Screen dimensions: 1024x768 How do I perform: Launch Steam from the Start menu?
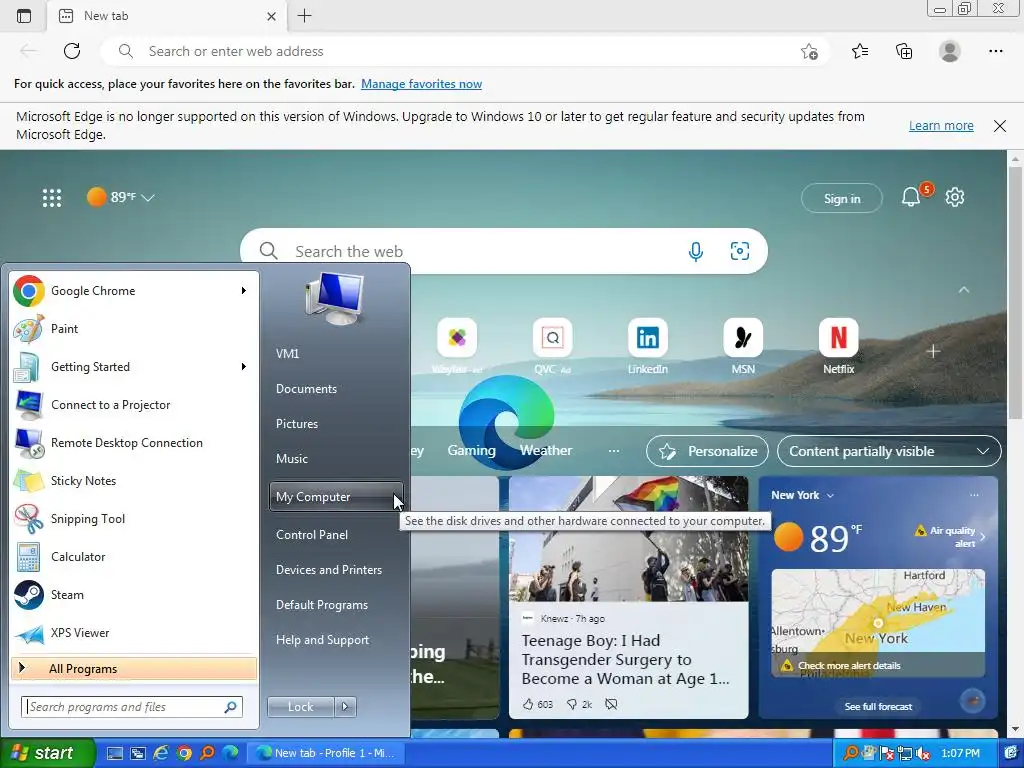(134, 595)
